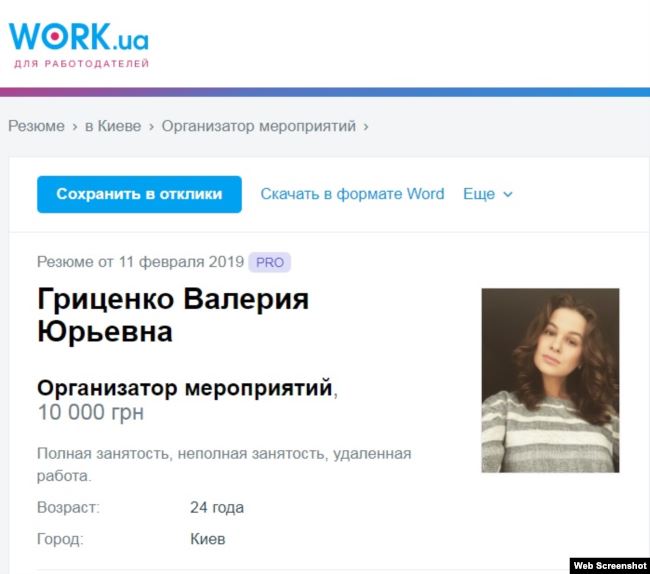Click the breadcrumb arrow after в Киеве
Screen dimensions: 650x574
coord(151,127)
